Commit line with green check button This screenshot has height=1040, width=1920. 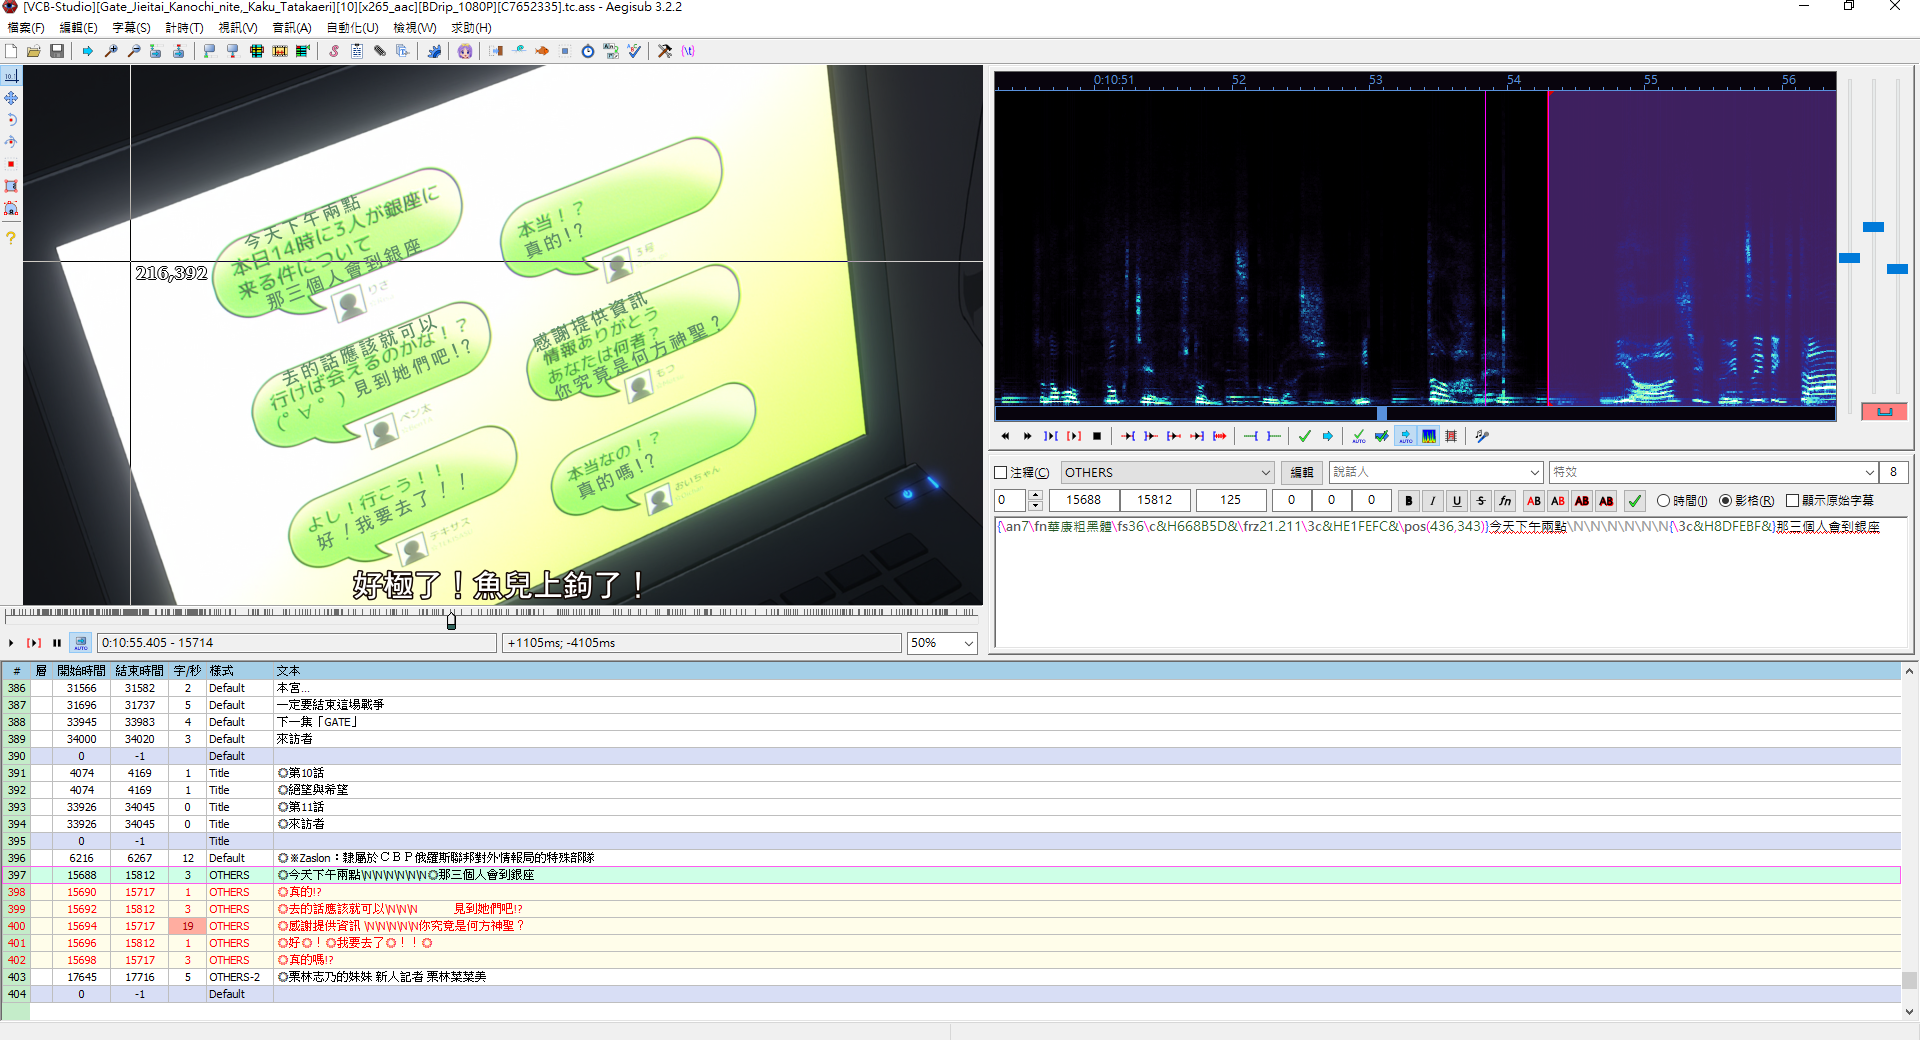[x=1635, y=501]
